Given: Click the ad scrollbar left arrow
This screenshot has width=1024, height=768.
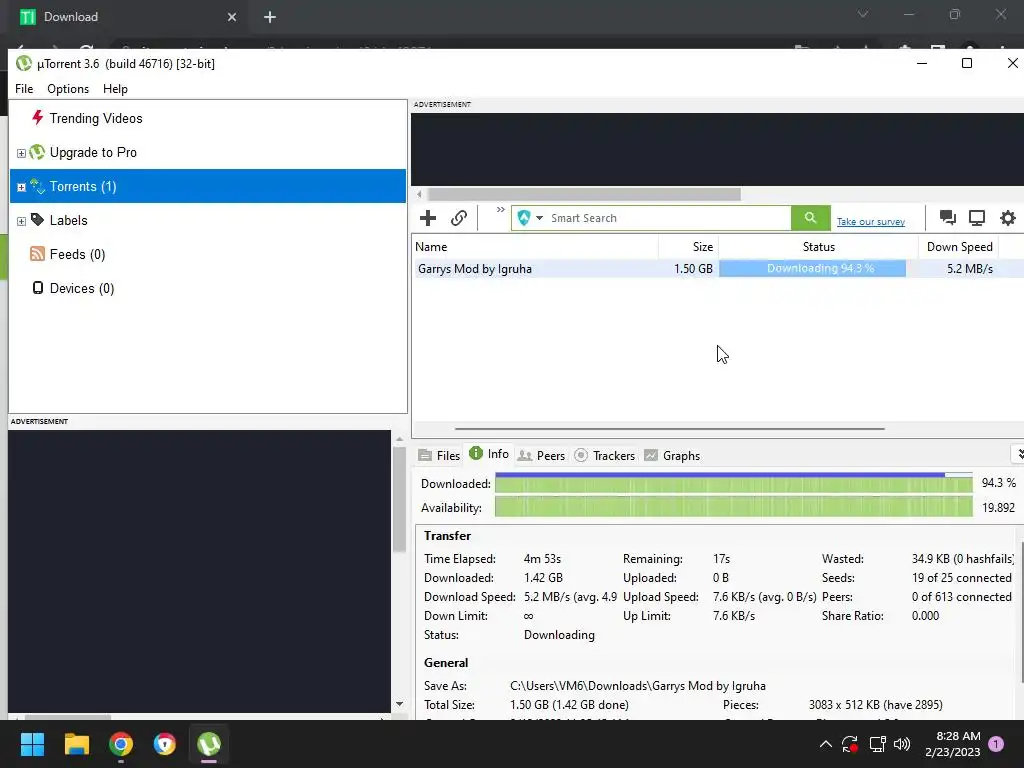Looking at the screenshot, I should (419, 195).
